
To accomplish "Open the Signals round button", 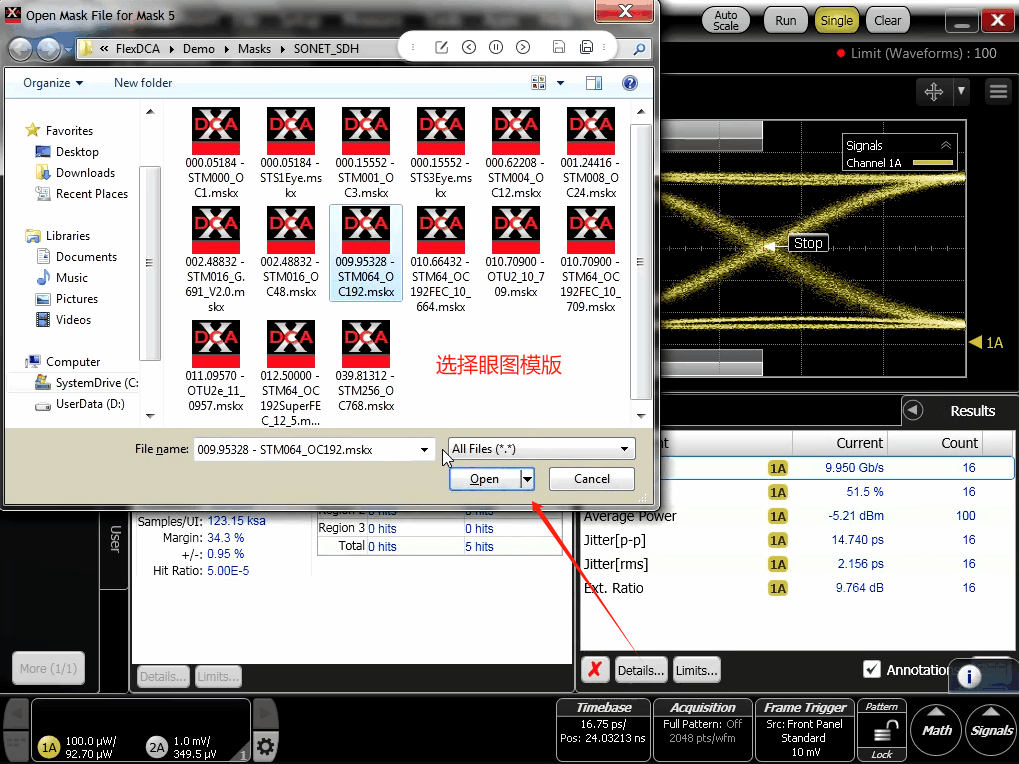I will tap(992, 730).
